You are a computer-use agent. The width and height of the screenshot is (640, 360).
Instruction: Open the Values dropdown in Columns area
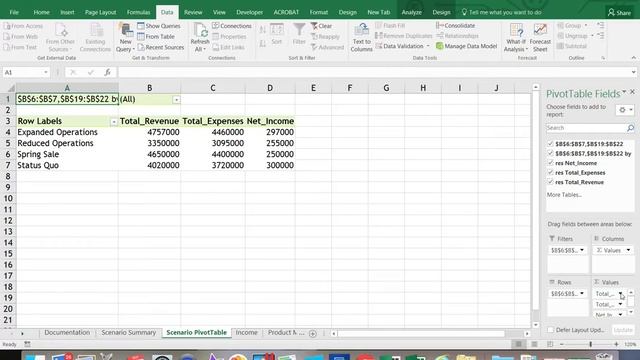coord(628,250)
